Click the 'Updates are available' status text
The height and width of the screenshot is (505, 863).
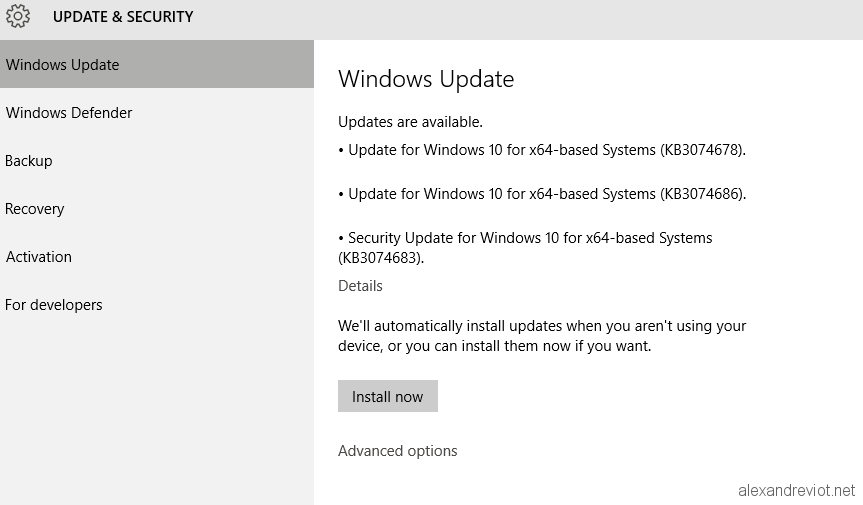(410, 122)
